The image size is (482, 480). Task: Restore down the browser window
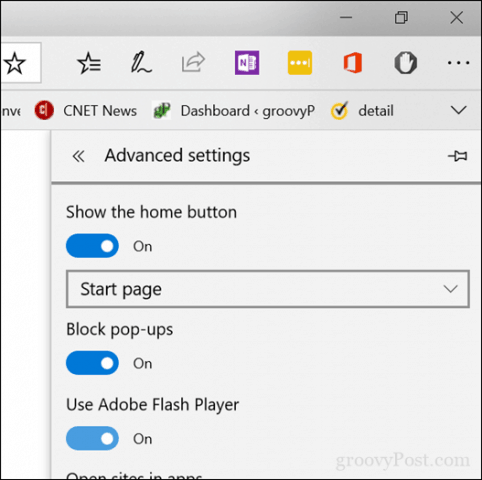pos(401,17)
